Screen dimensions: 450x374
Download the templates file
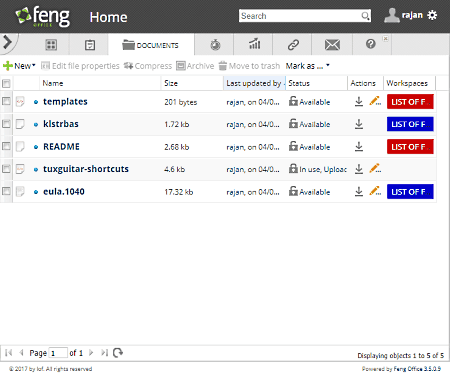click(359, 101)
